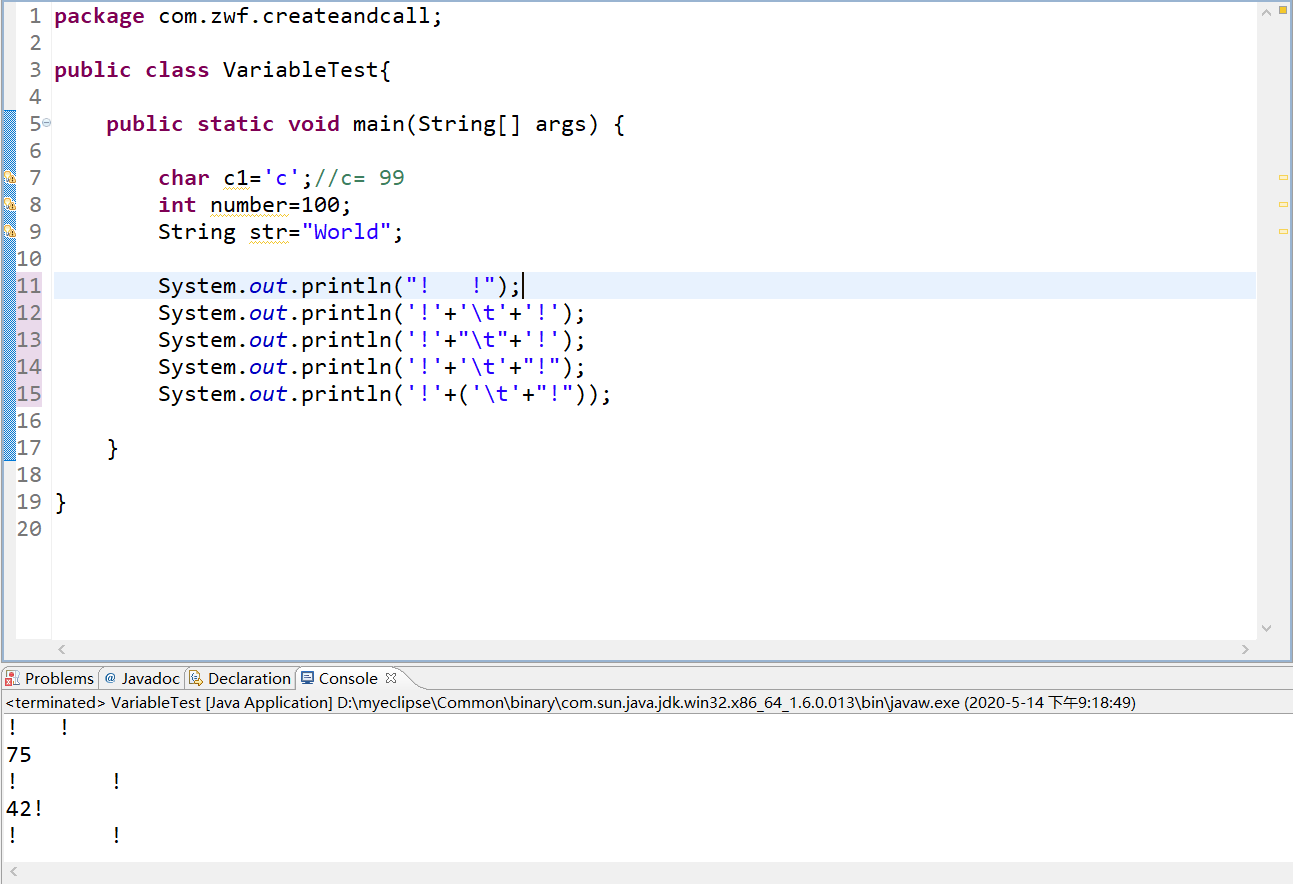Click the editor vertical scrollbar up arrow
This screenshot has height=884, width=1293.
point(1267,12)
